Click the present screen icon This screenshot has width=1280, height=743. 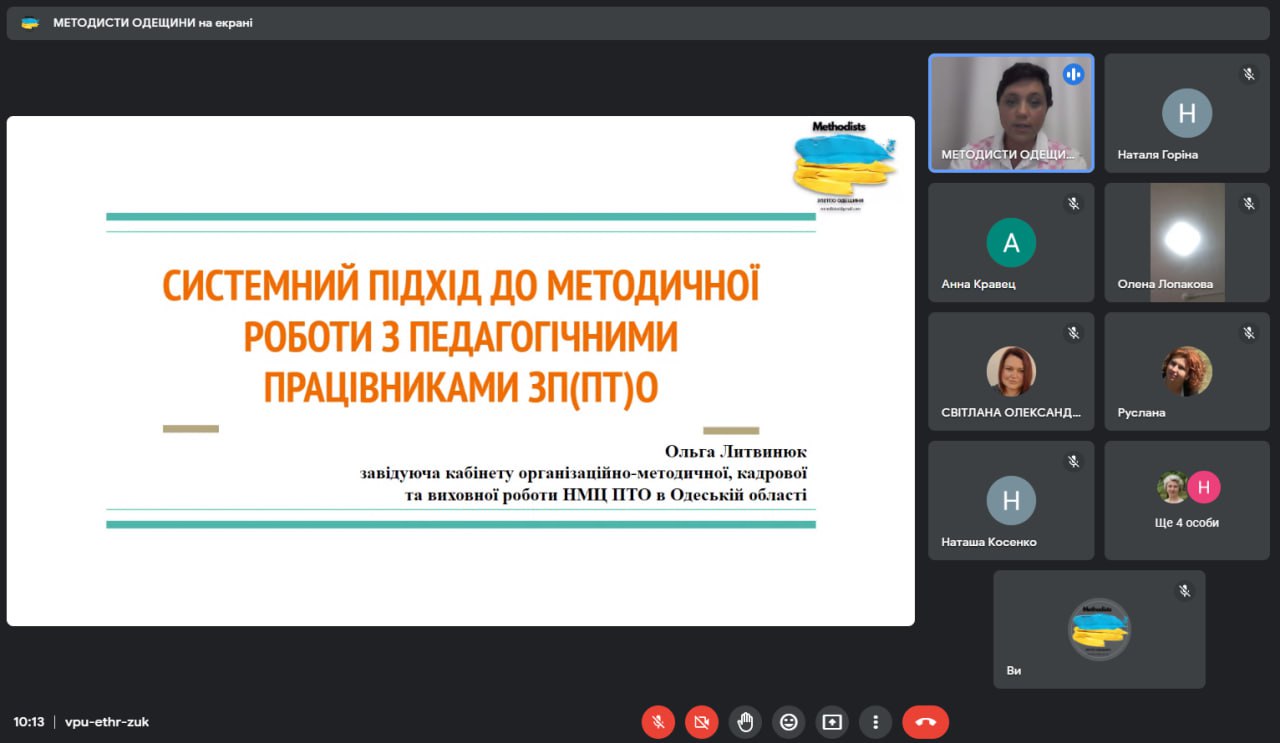point(832,721)
